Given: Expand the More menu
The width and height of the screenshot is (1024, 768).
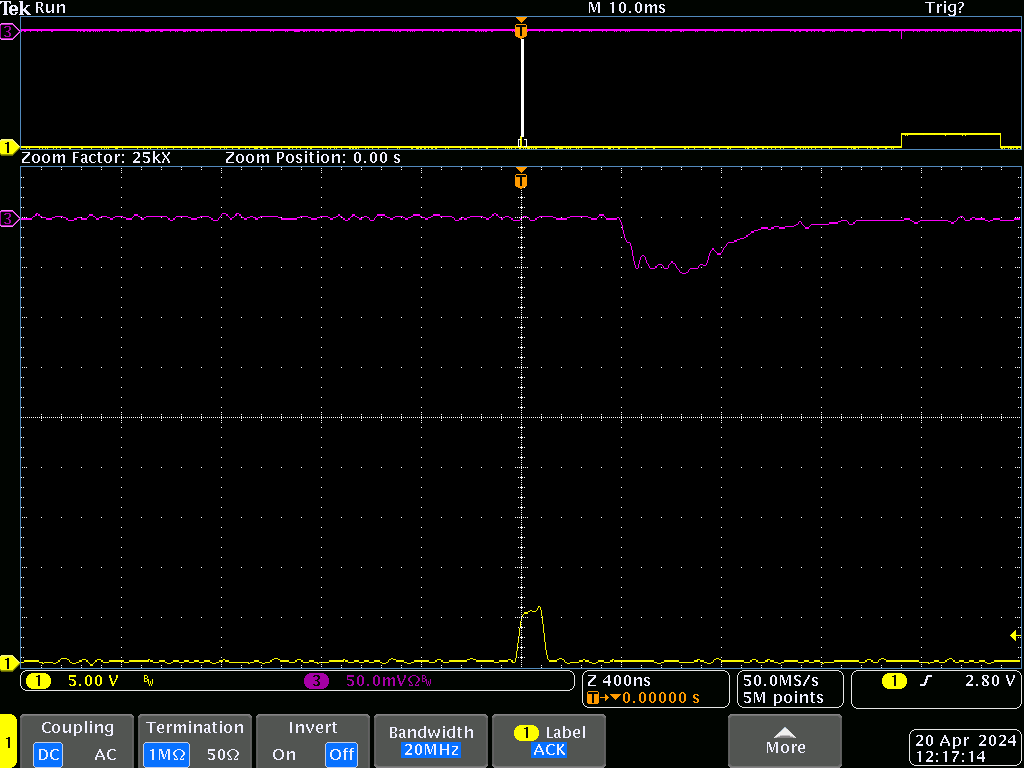Looking at the screenshot, I should [785, 741].
